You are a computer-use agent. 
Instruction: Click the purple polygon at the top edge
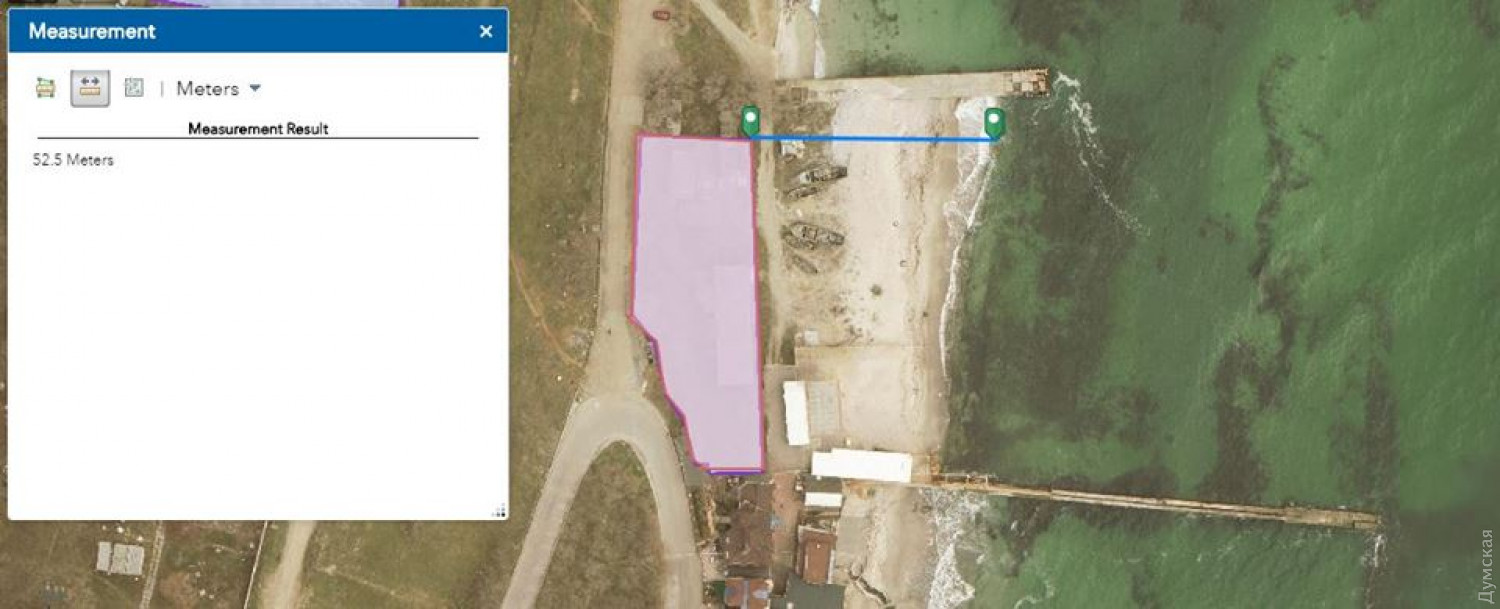[300, 3]
